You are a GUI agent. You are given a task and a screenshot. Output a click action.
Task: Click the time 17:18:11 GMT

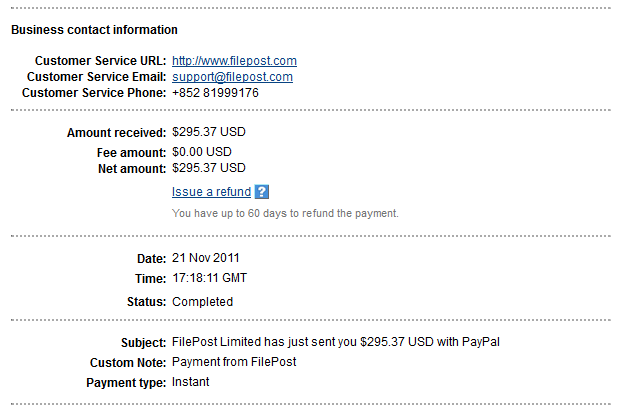point(210,277)
